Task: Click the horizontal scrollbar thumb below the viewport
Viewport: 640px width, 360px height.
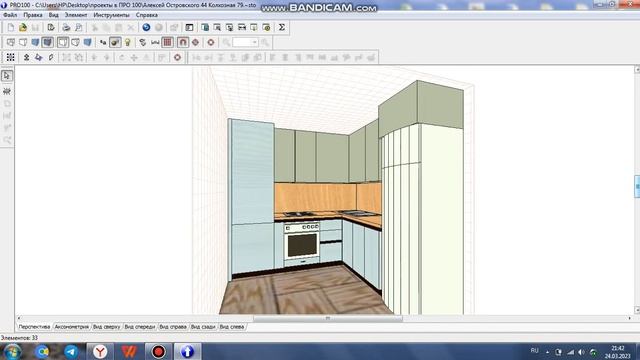Action: [328, 318]
